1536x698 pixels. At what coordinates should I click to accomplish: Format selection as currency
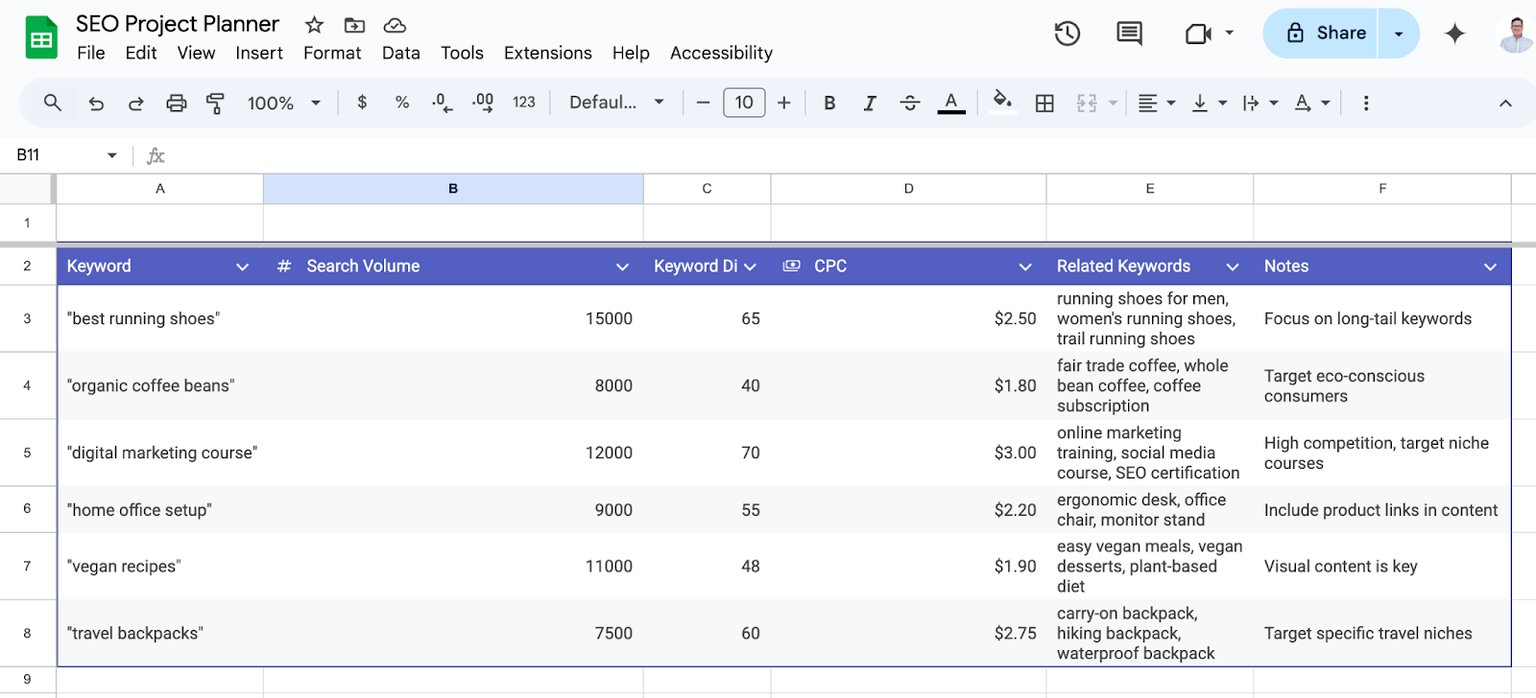pyautogui.click(x=362, y=102)
